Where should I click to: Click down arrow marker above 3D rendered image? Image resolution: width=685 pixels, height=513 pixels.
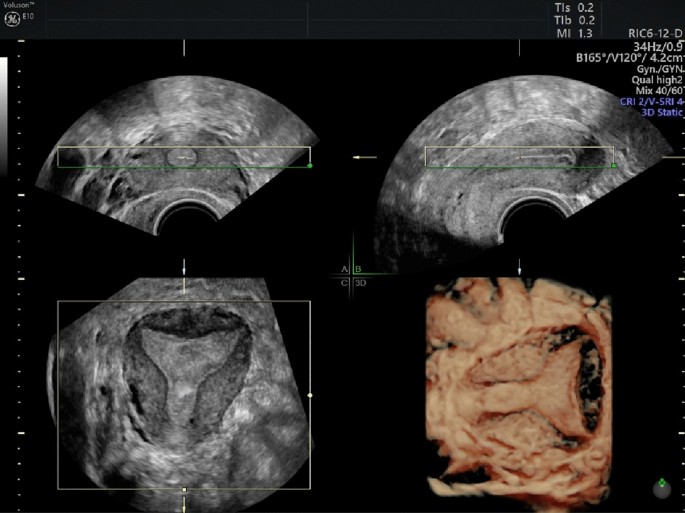coord(519,269)
